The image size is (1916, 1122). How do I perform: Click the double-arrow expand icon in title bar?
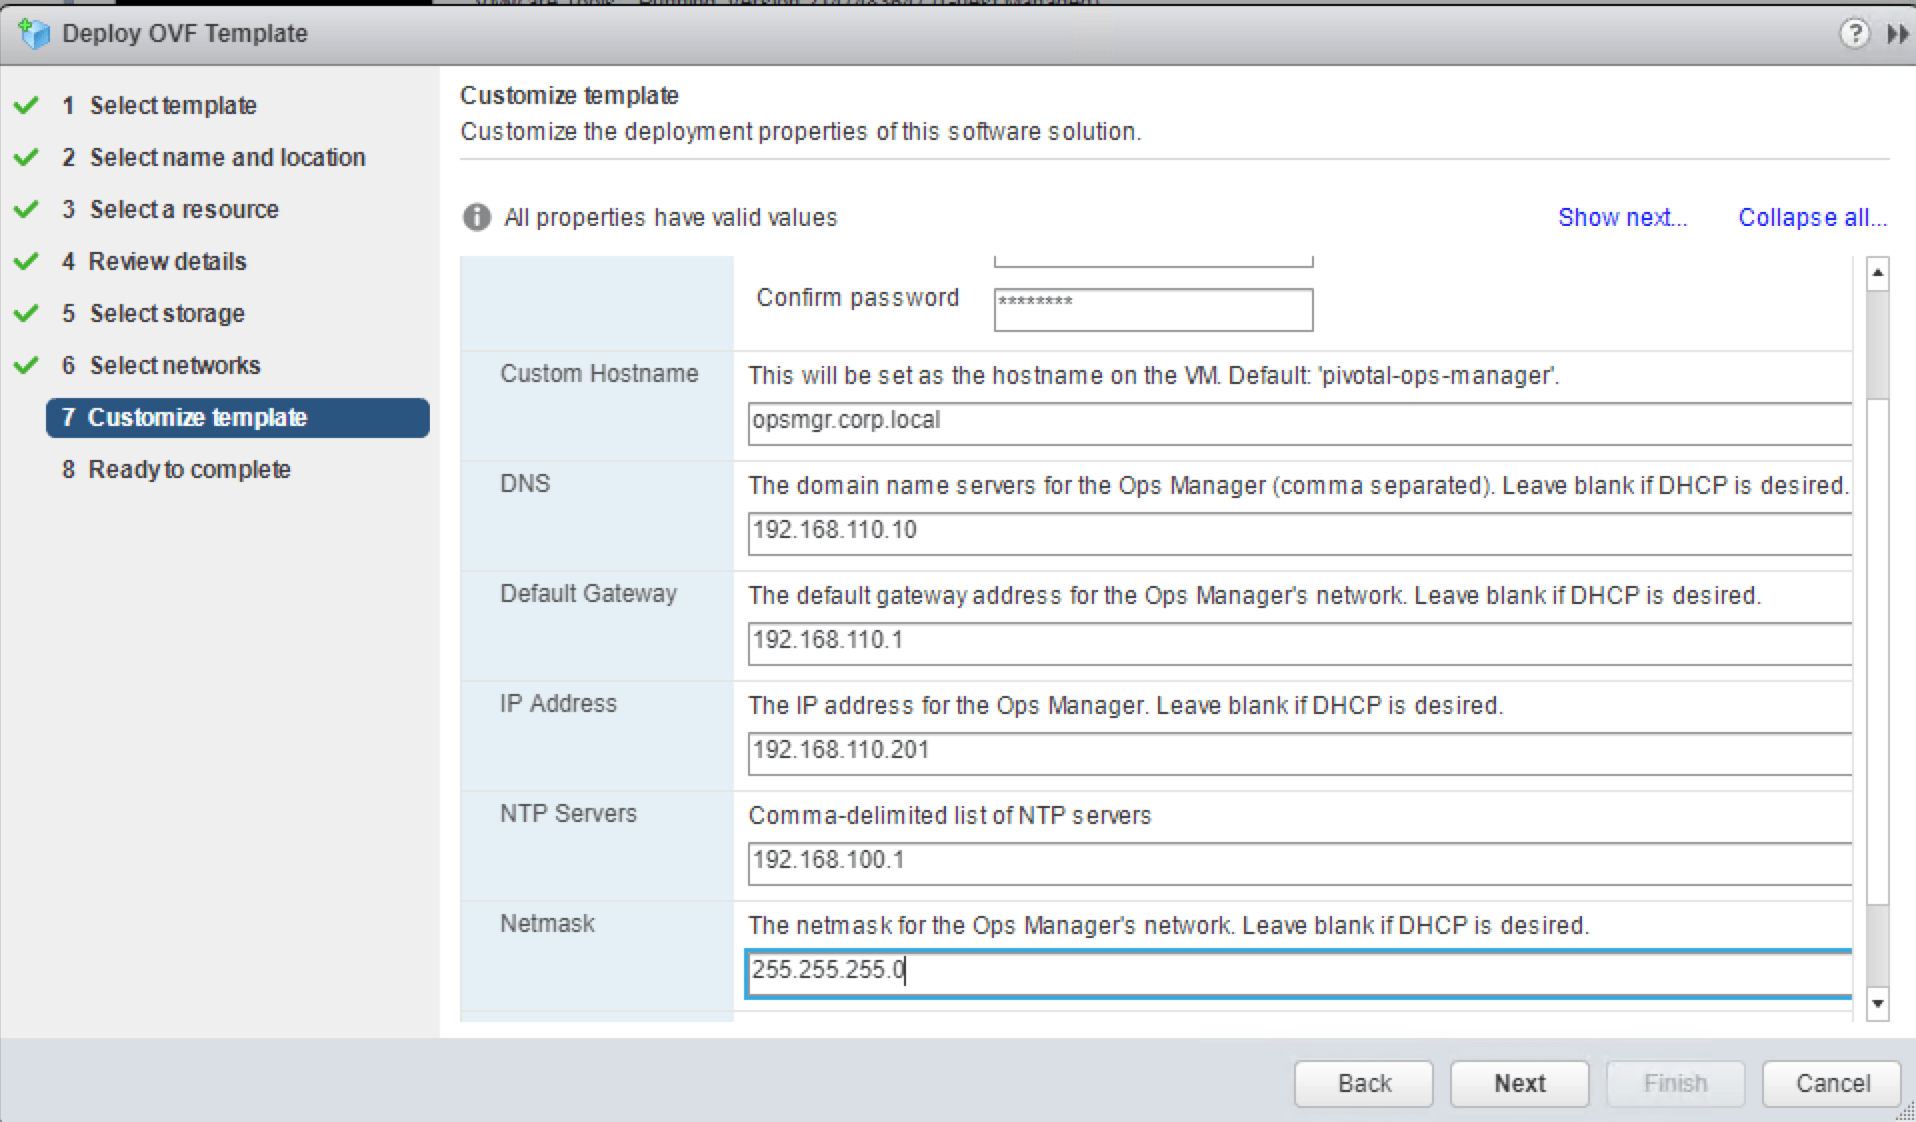1897,34
